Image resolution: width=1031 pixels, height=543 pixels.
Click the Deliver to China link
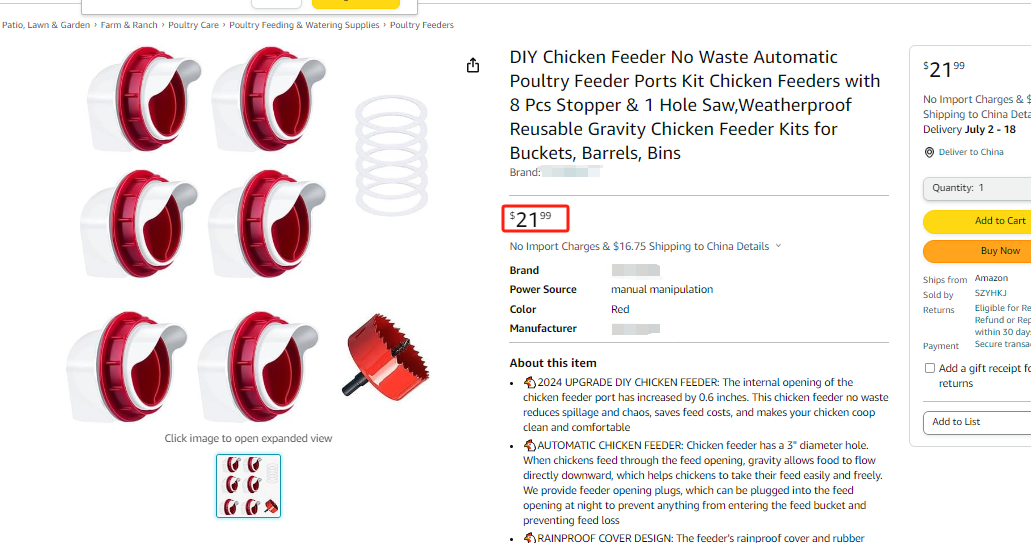coord(971,152)
